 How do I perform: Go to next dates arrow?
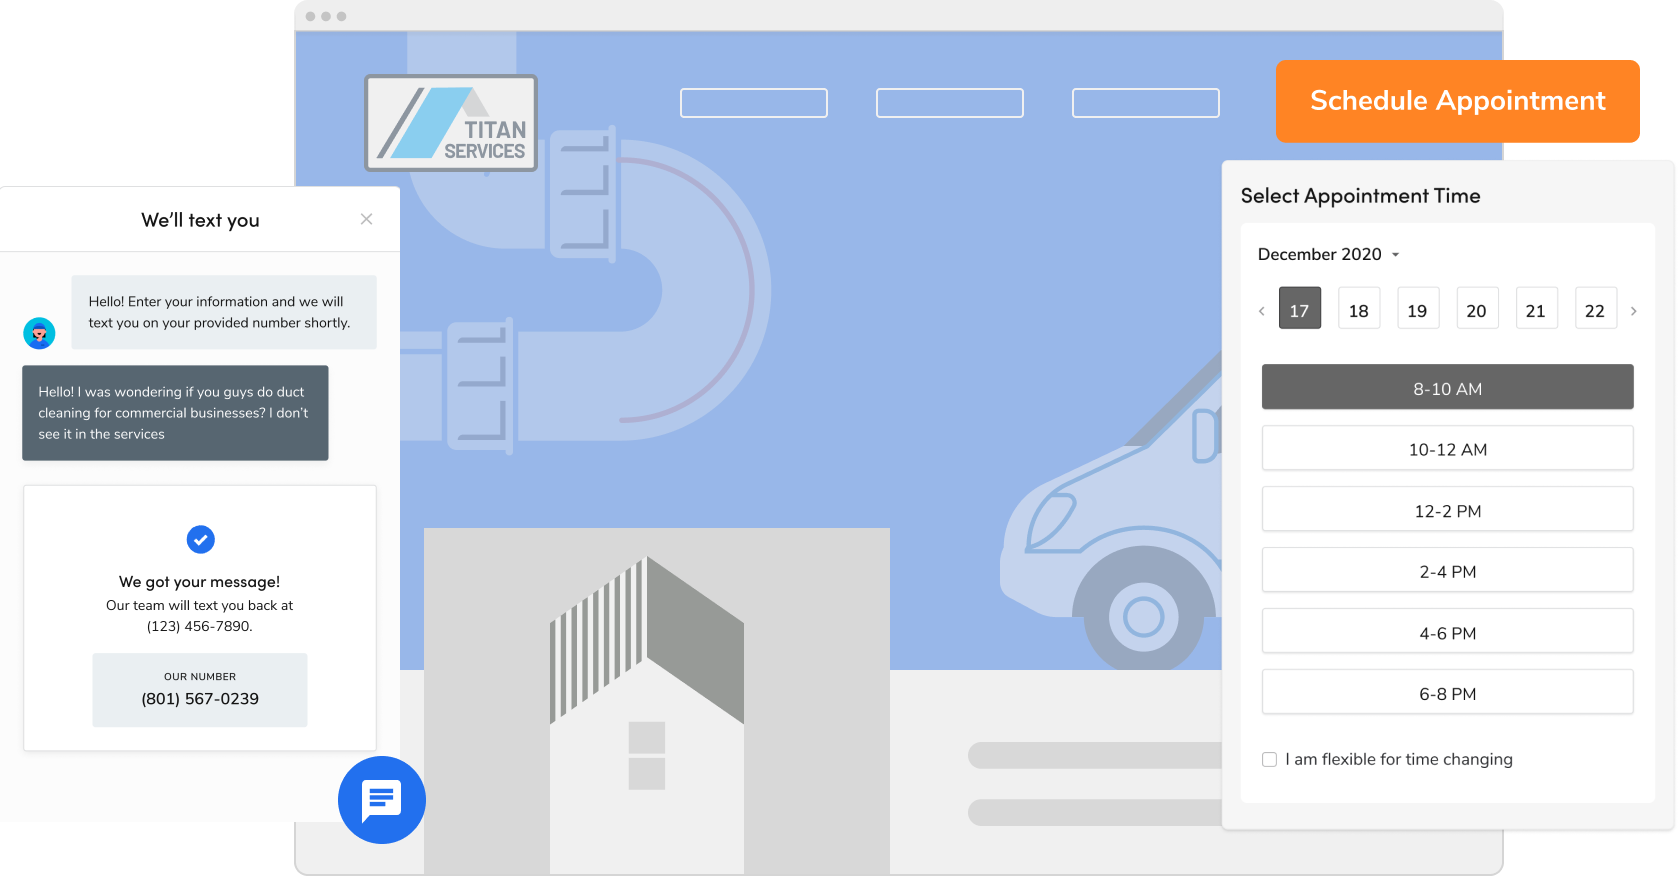[x=1634, y=311]
